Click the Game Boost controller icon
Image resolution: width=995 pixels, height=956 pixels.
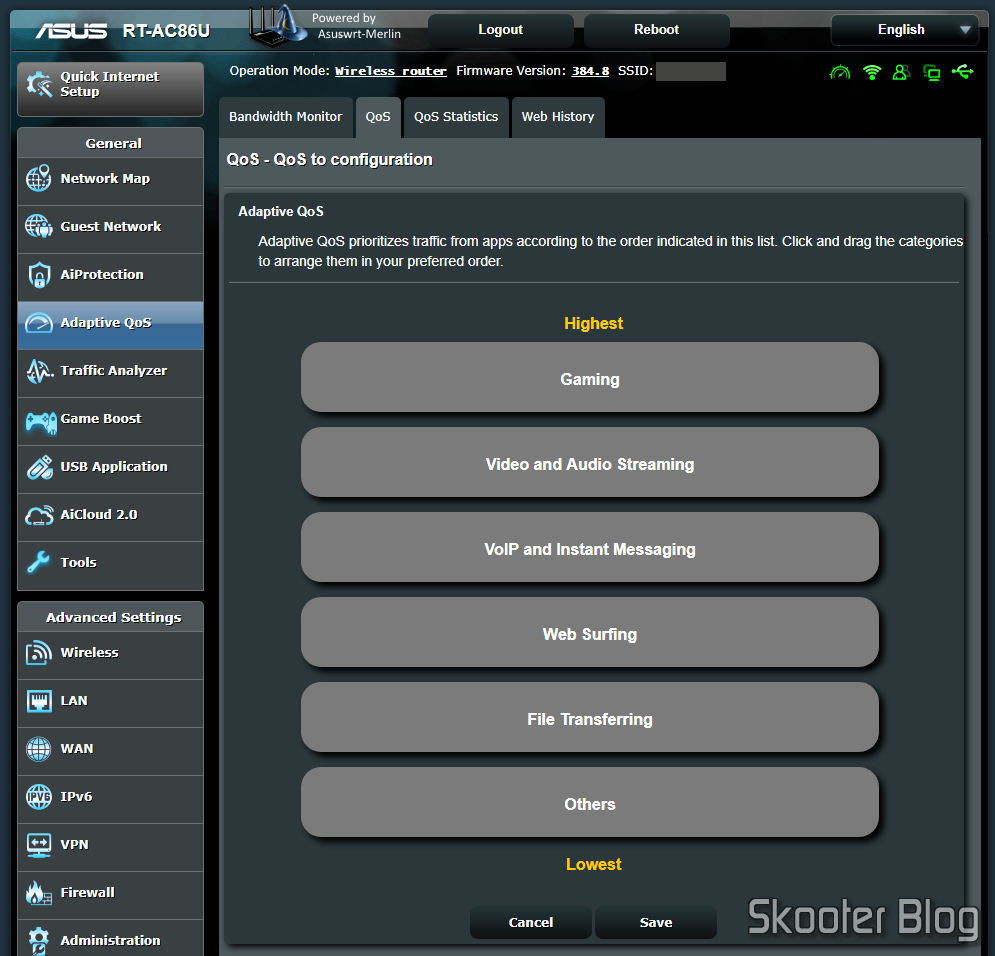(41, 421)
